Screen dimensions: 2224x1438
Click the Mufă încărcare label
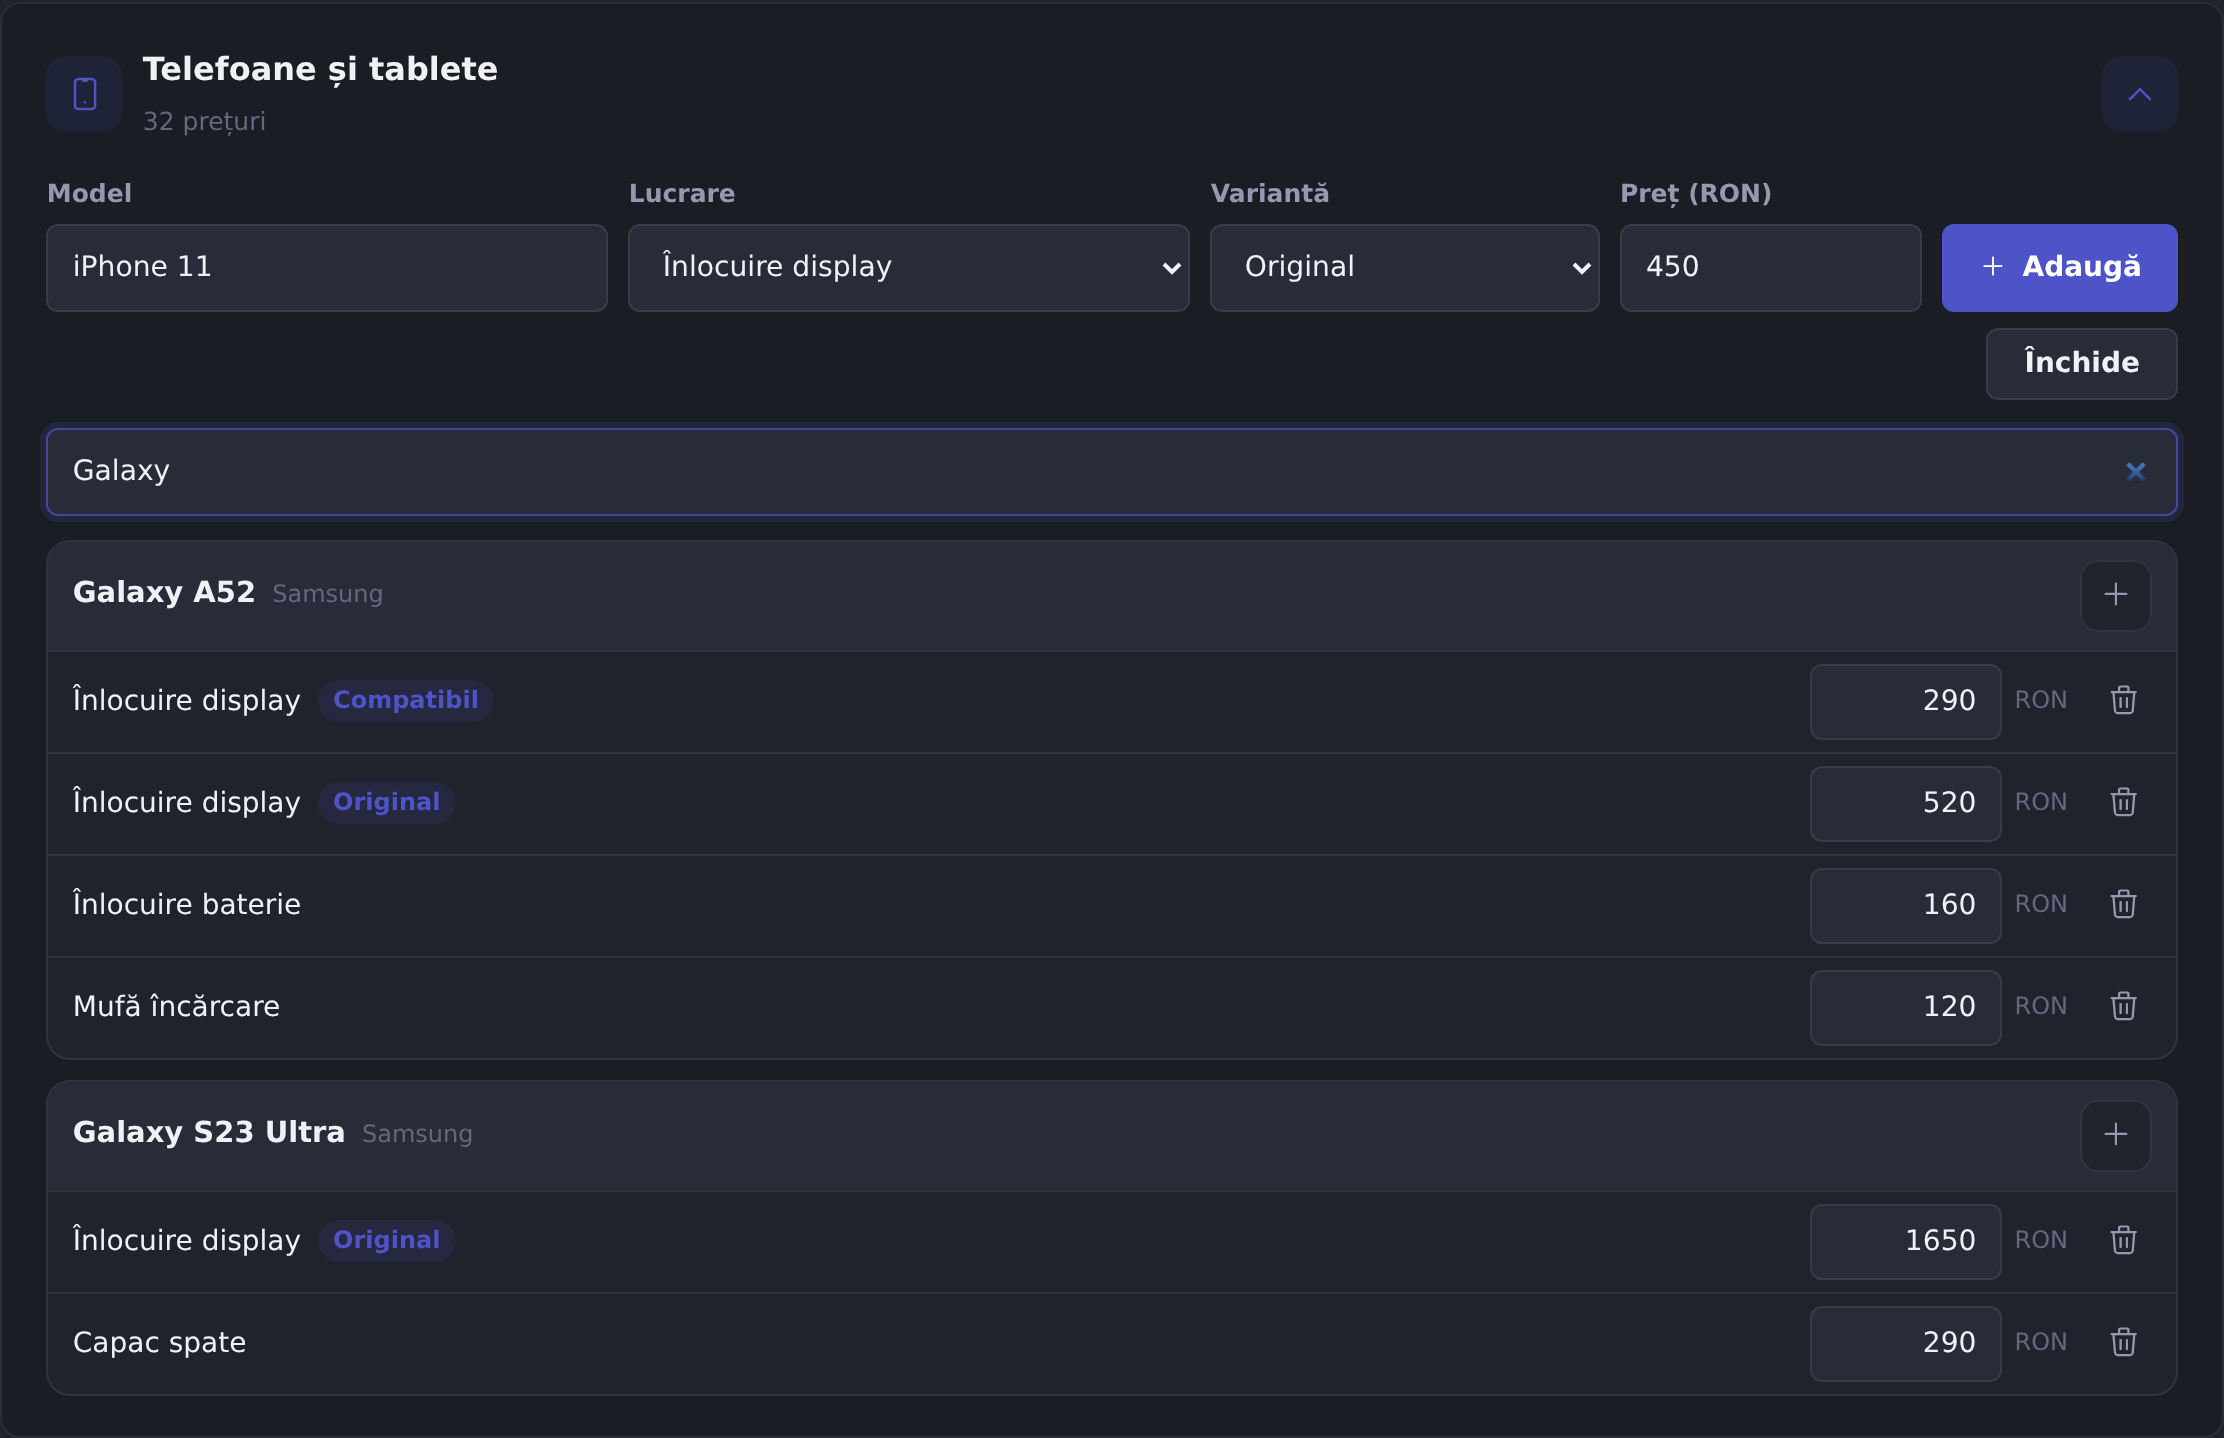(177, 1007)
